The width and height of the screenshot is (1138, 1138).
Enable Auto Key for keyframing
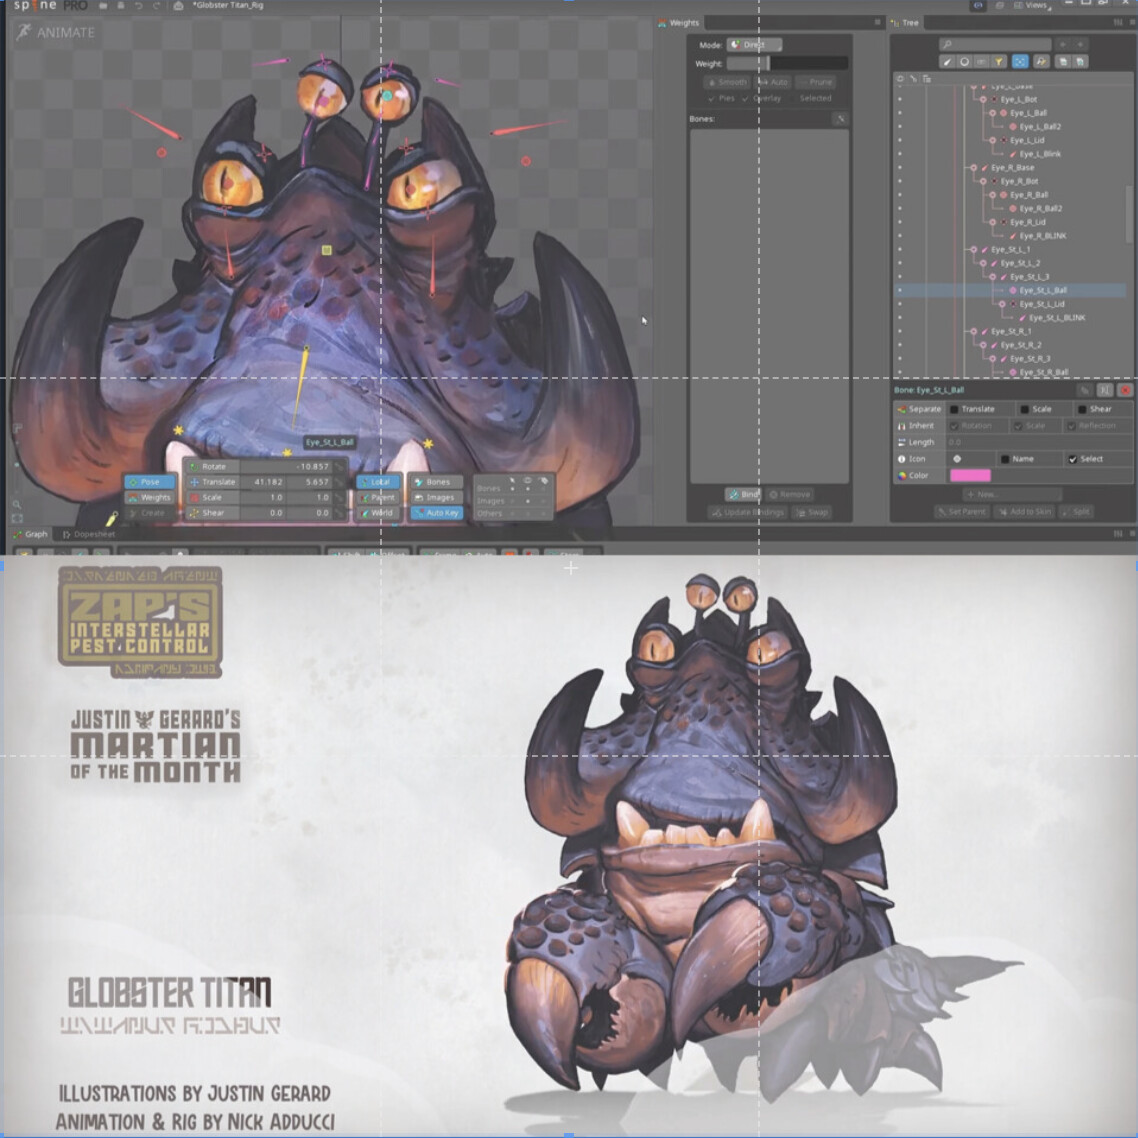point(438,511)
